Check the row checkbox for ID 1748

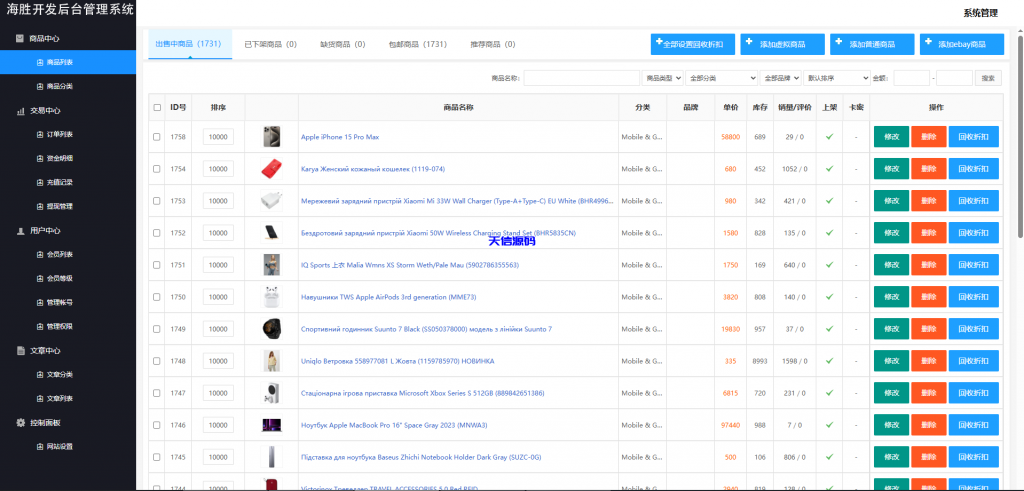(x=157, y=361)
